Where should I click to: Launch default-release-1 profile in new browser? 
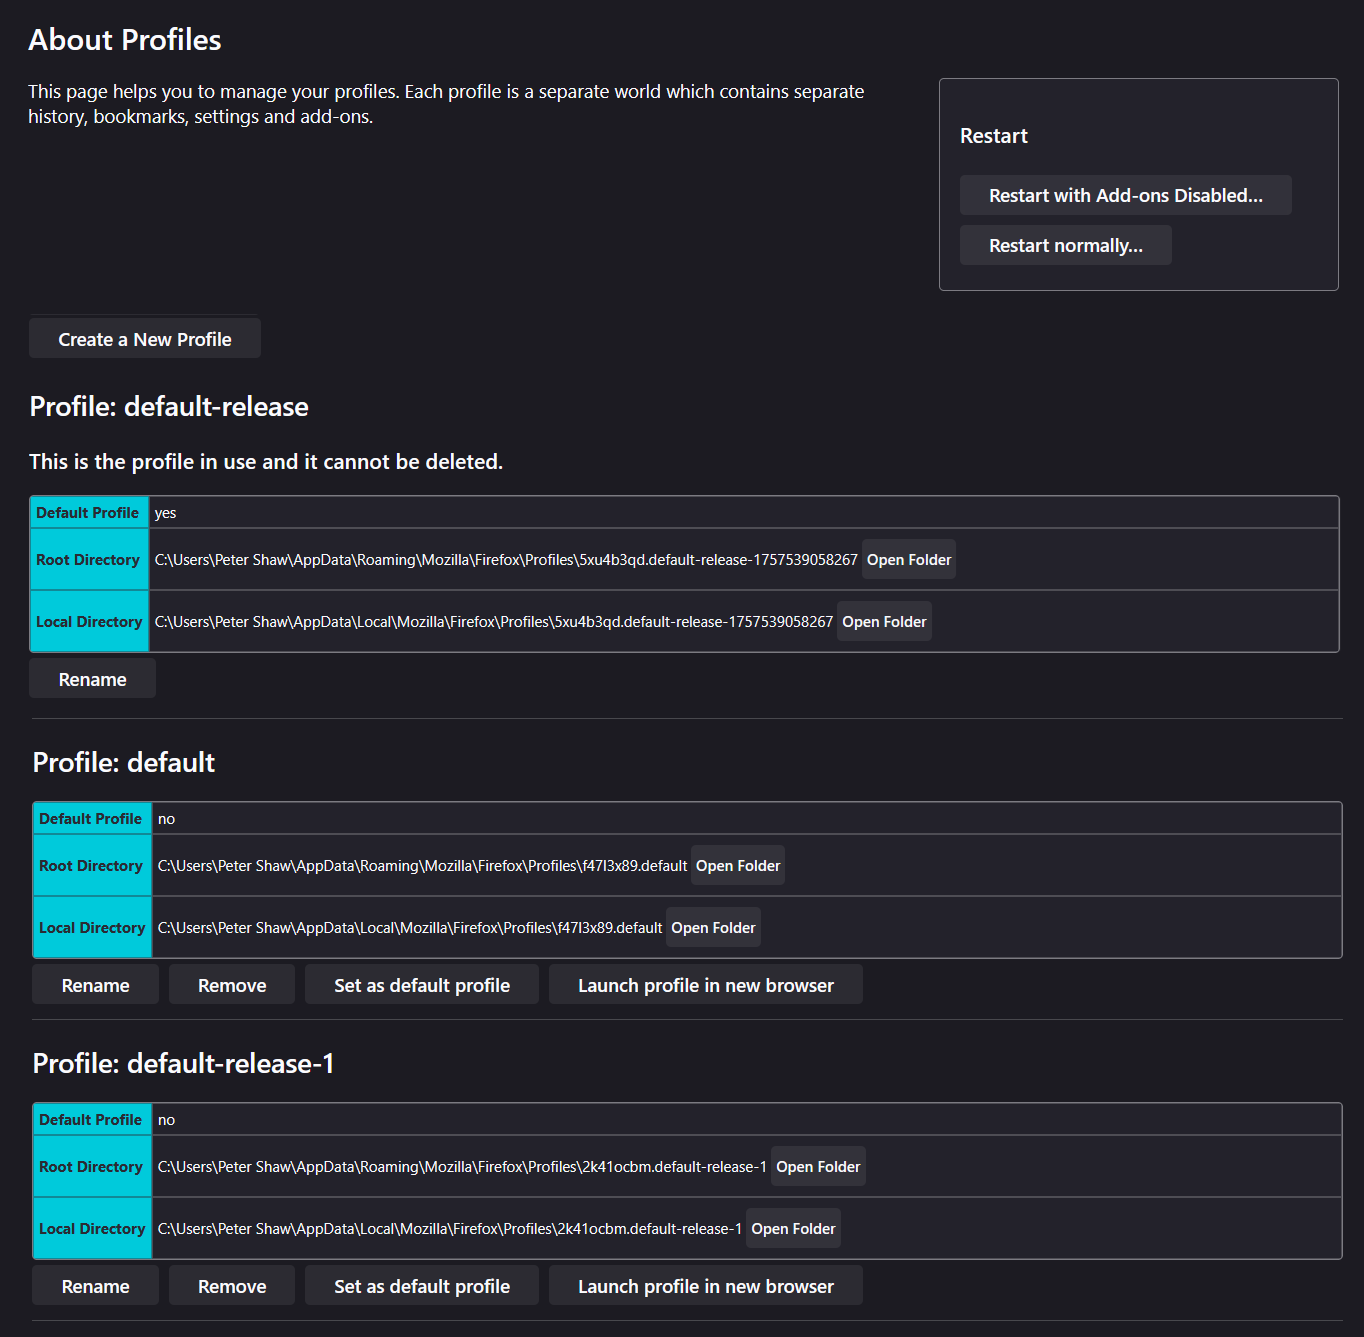click(x=705, y=1287)
